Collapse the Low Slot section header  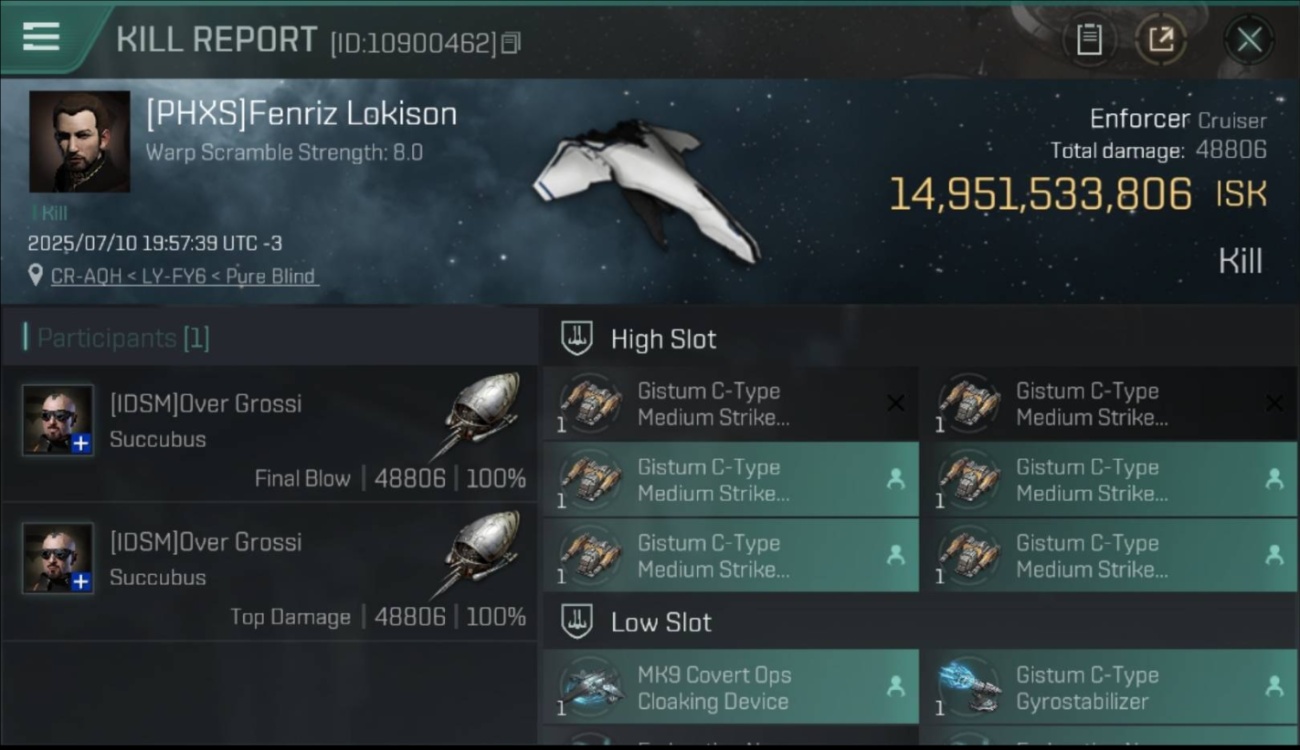920,622
